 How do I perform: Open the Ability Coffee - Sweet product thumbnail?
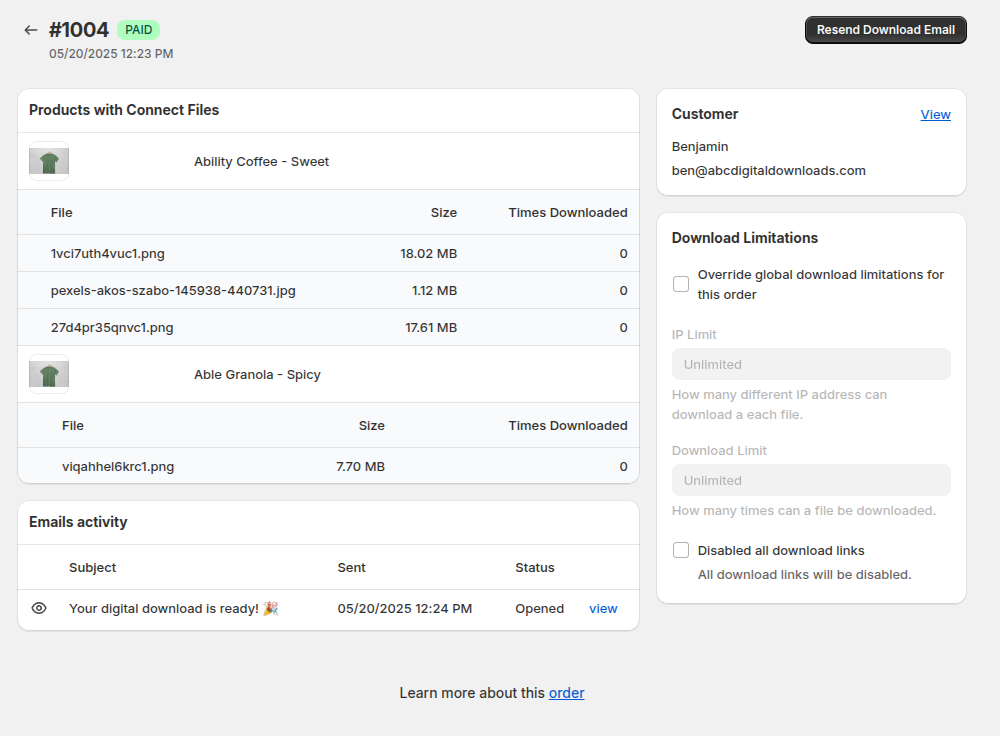49,161
